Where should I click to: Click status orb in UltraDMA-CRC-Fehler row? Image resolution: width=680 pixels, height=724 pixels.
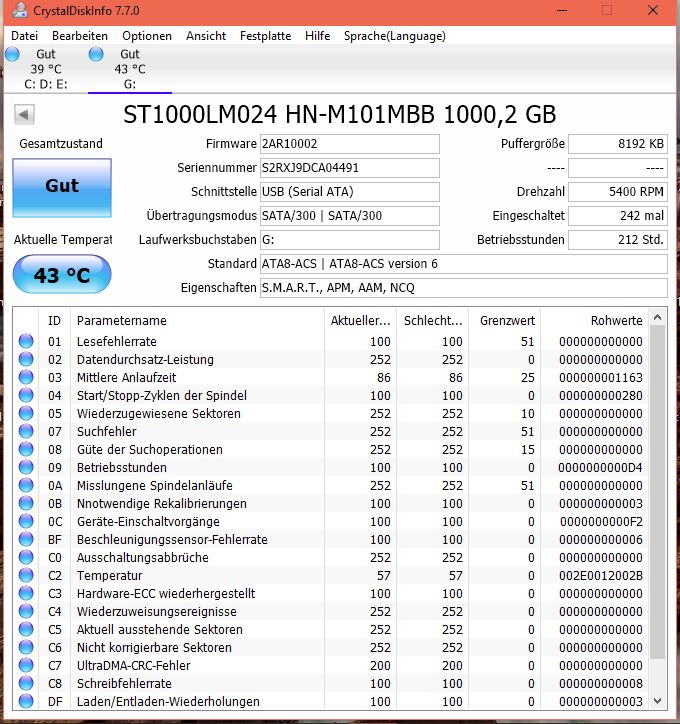(x=26, y=665)
